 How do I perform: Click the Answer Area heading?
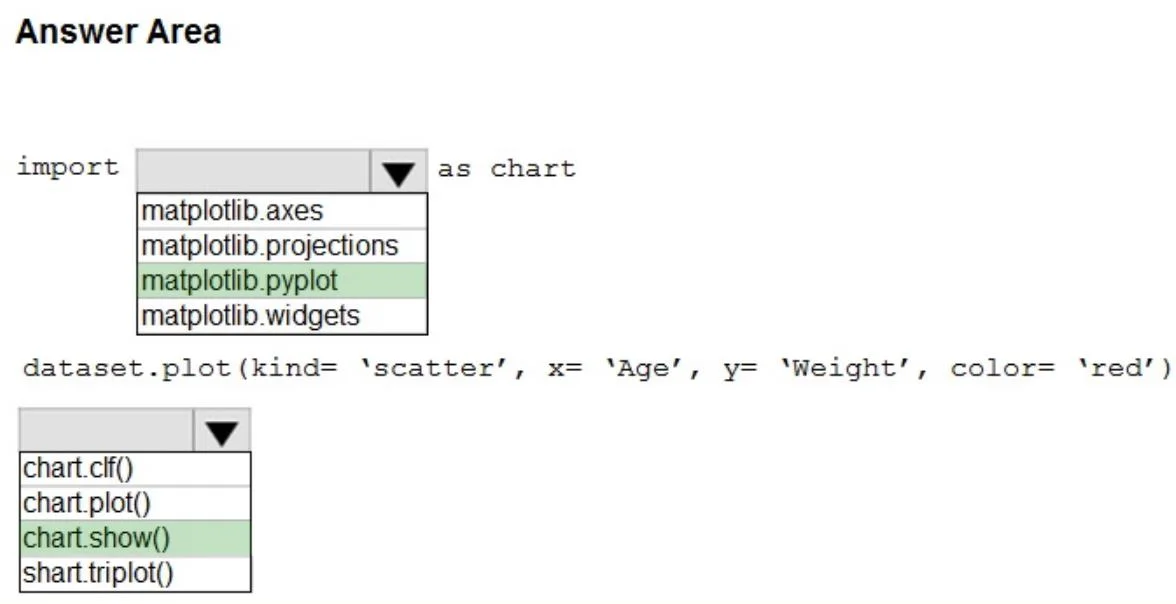tap(118, 32)
